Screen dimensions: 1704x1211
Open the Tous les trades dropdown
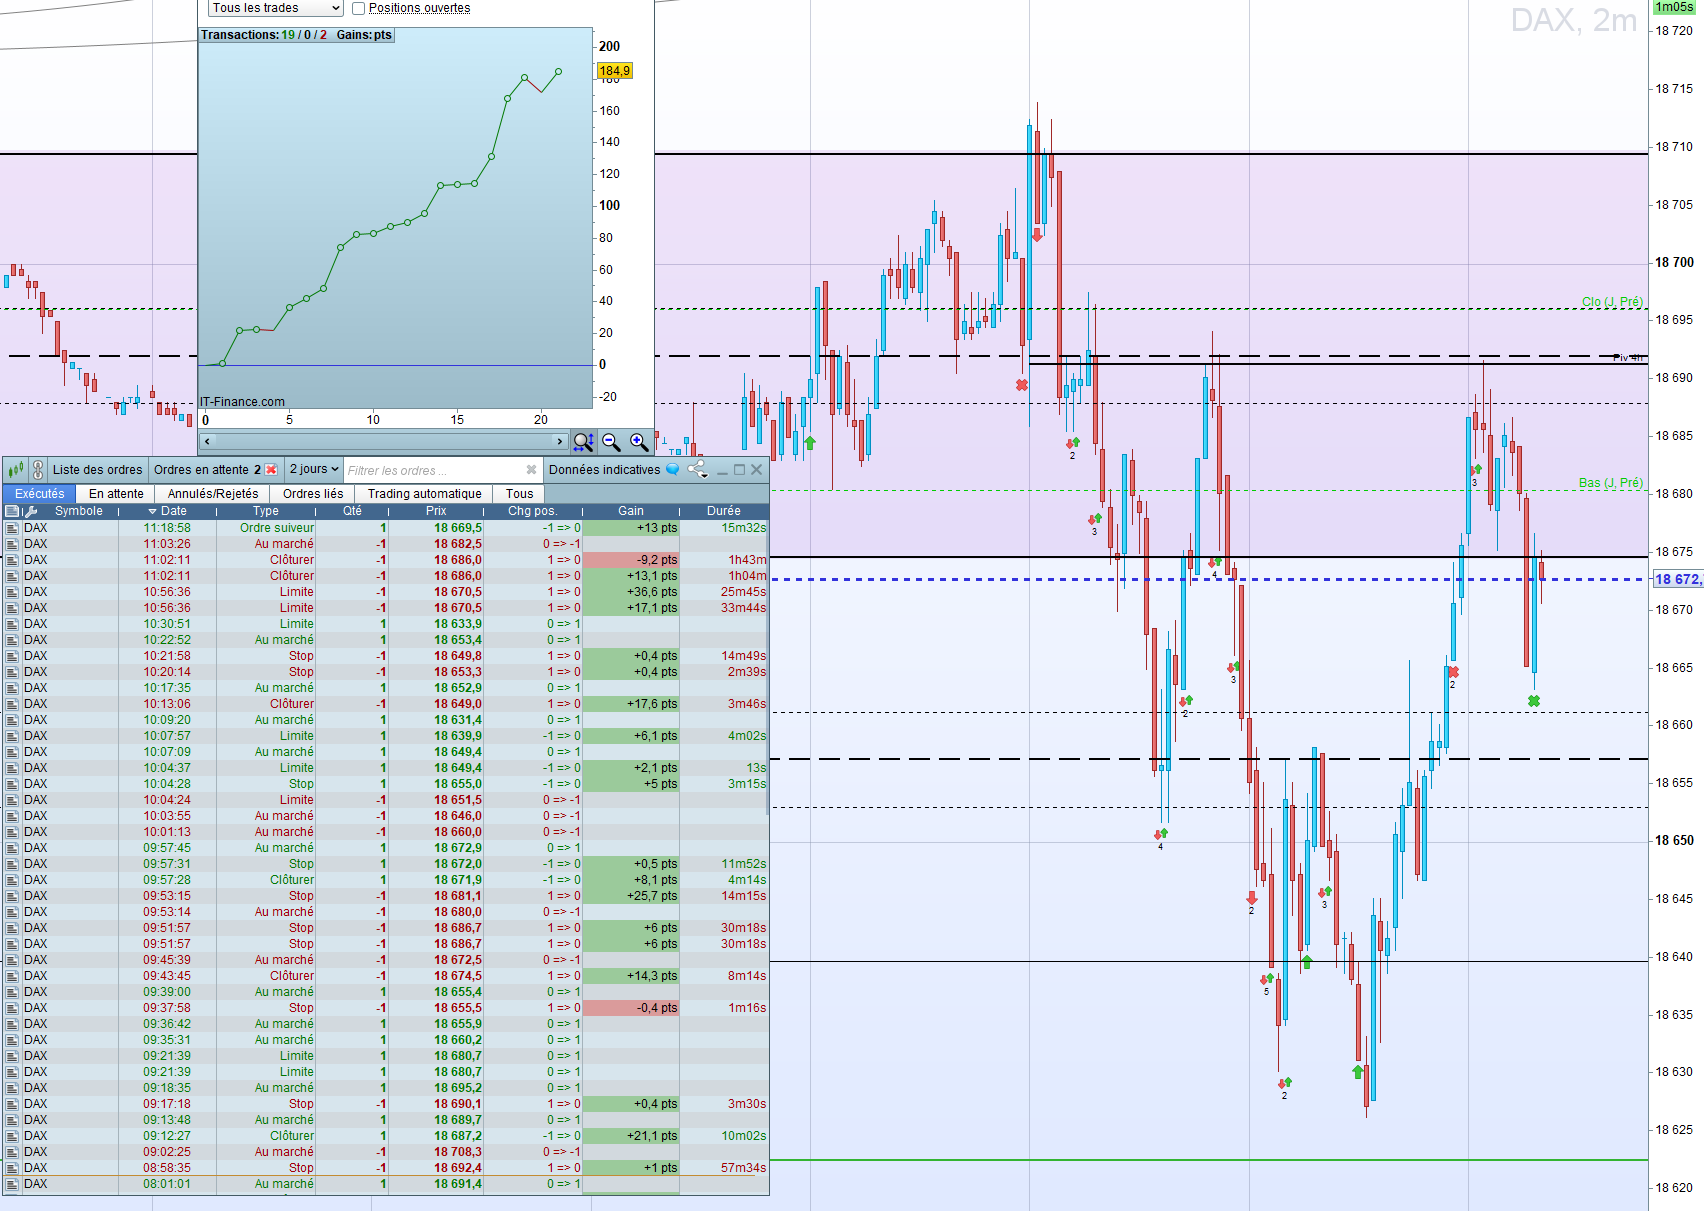pyautogui.click(x=276, y=8)
